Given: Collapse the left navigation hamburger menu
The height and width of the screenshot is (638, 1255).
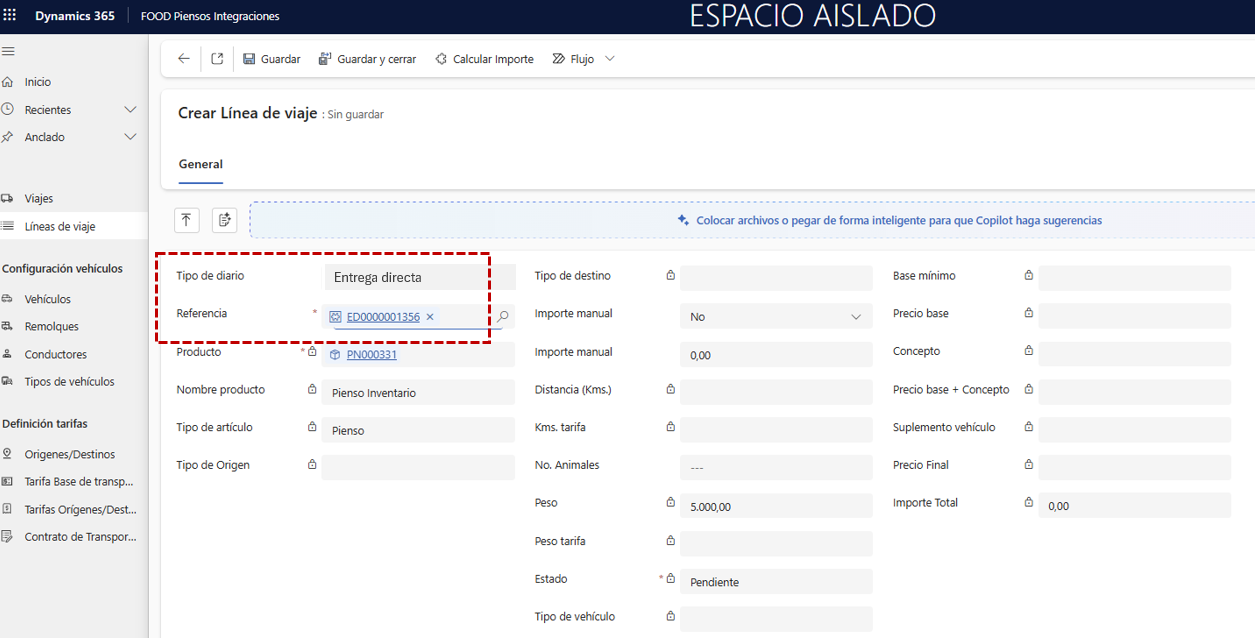Looking at the screenshot, I should click(8, 51).
